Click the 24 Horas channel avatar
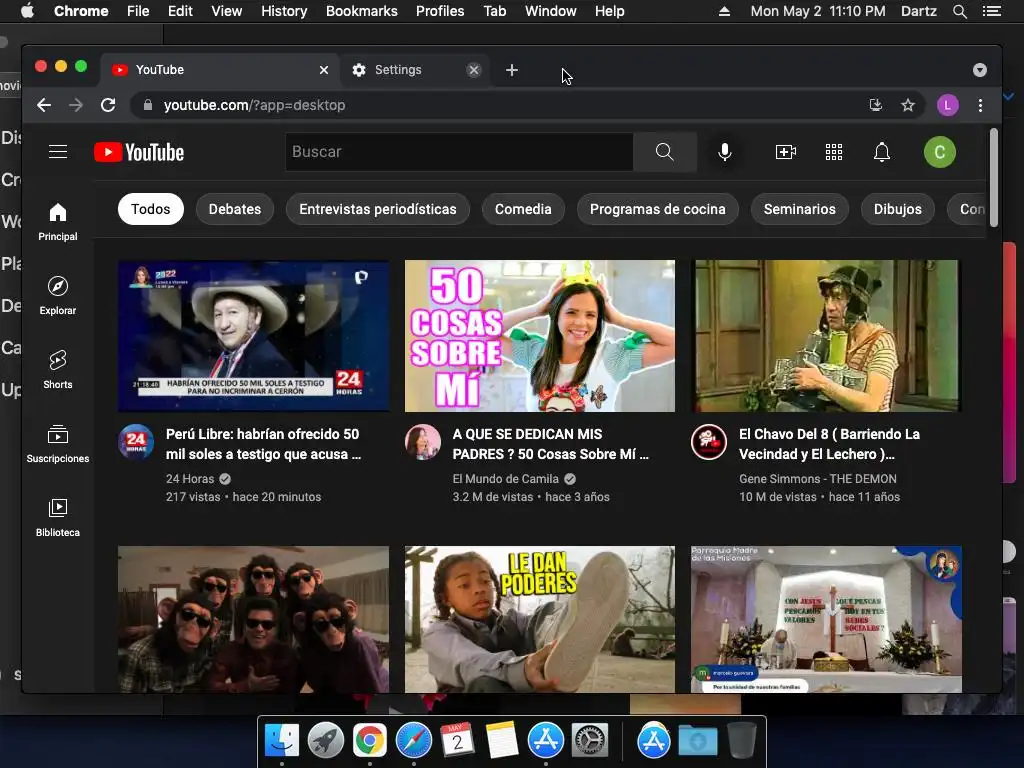This screenshot has height=768, width=1024. coord(136,442)
